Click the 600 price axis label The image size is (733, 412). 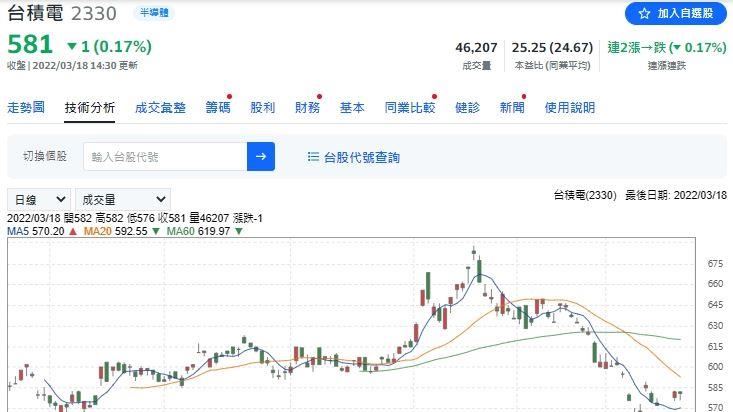[715, 367]
